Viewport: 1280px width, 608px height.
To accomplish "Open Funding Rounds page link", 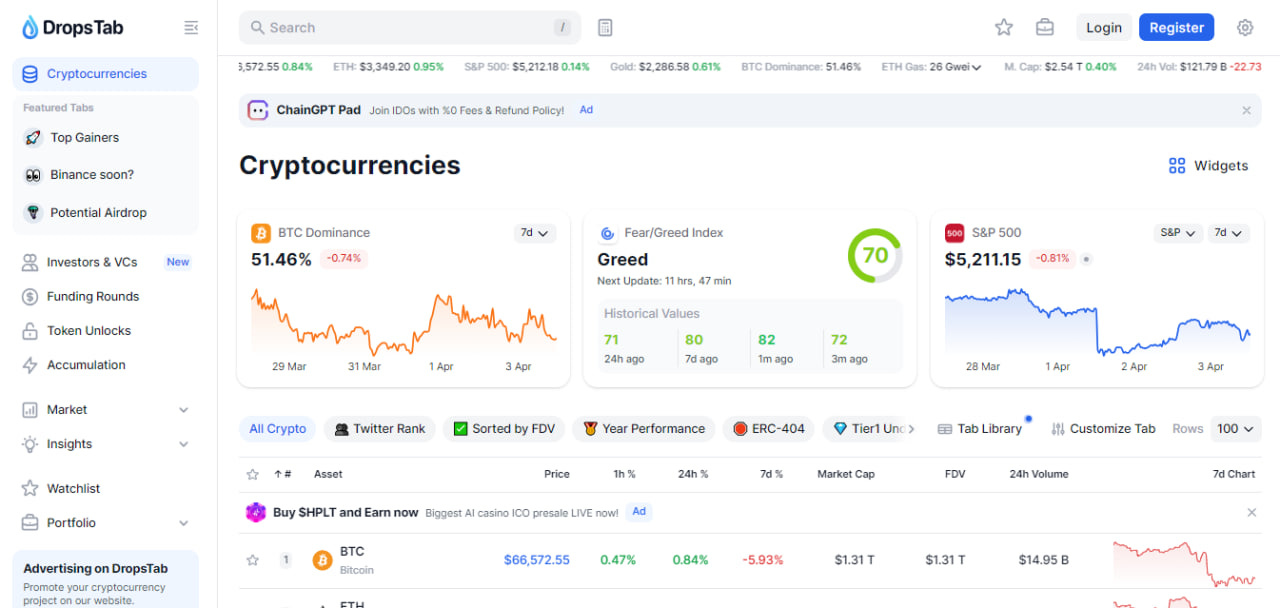I will 93,297.
